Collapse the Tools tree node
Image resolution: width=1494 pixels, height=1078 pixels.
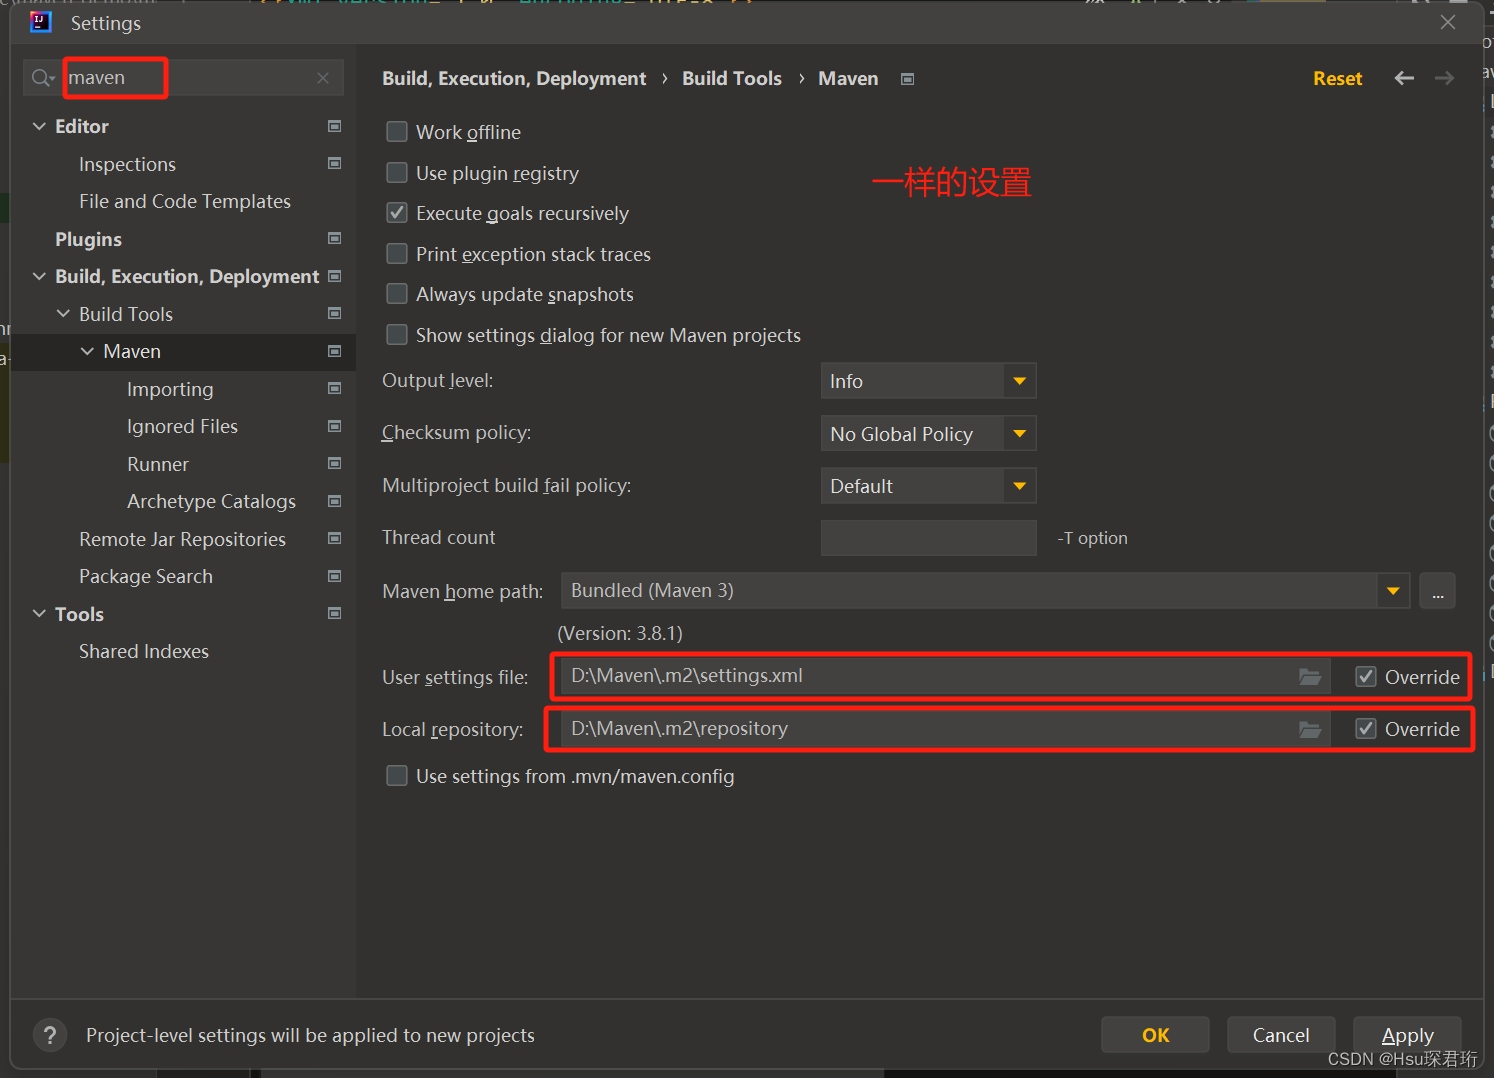[x=39, y=613]
